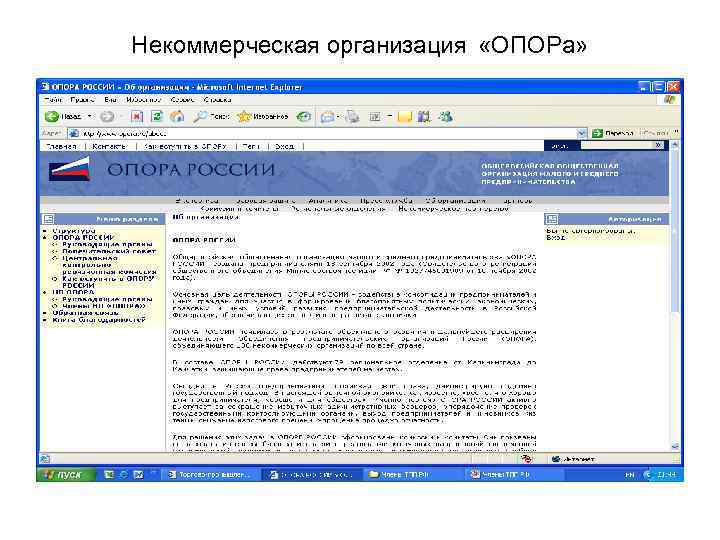Open the 'Об организации' navigation tab
720x540 pixels.
point(456,200)
